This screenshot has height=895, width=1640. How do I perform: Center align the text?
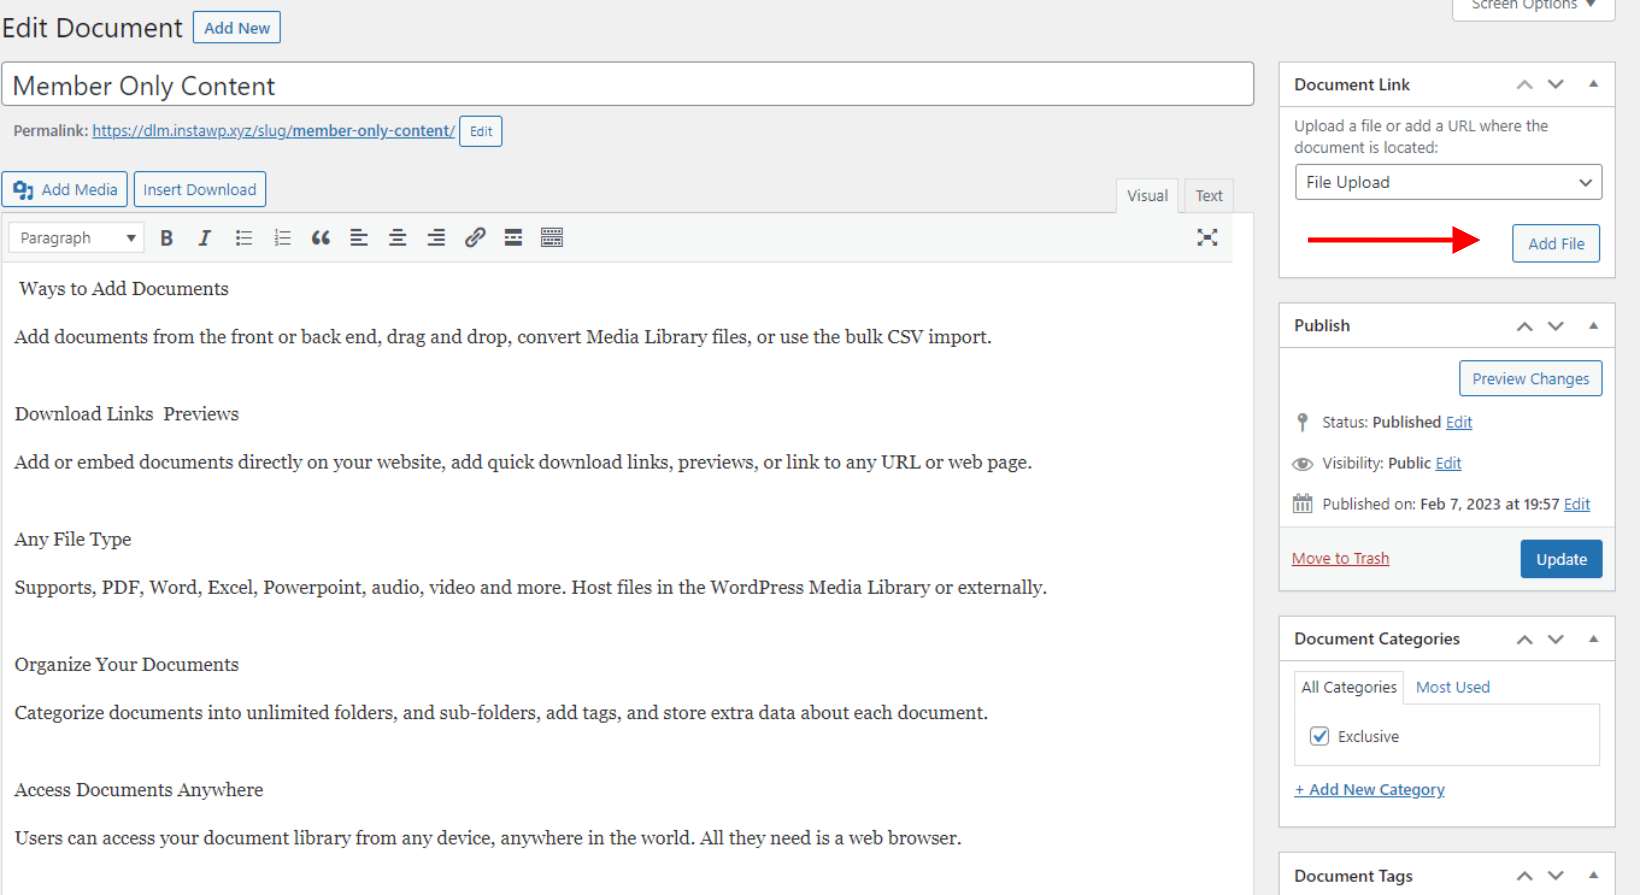point(397,238)
